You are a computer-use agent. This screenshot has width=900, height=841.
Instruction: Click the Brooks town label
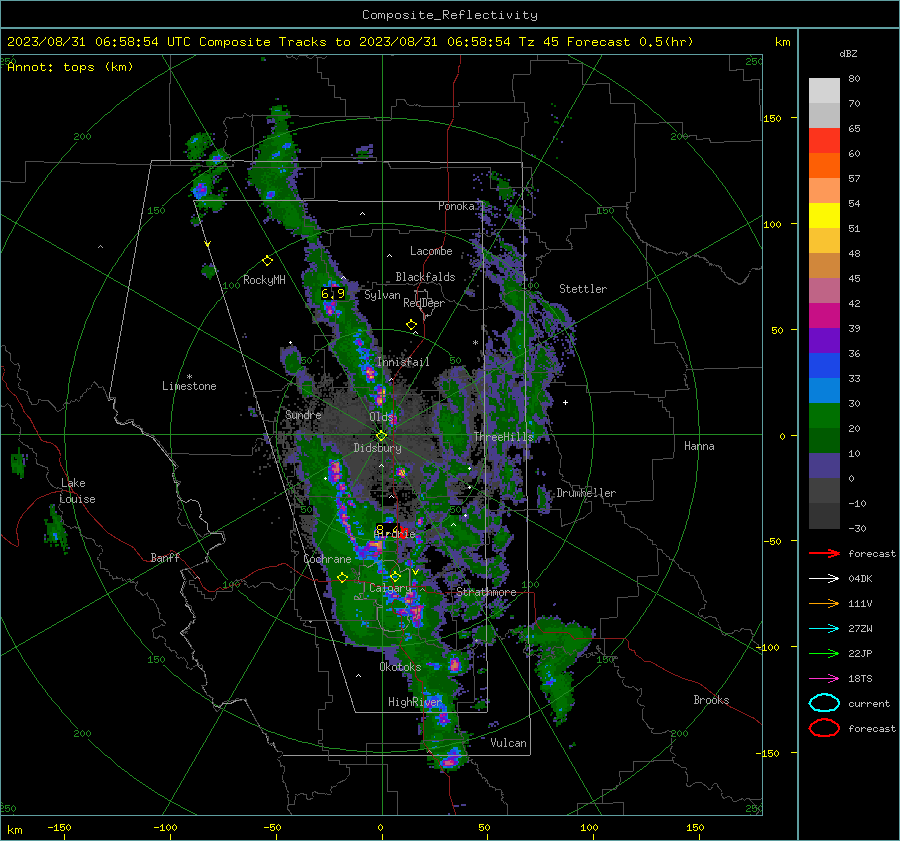[711, 700]
